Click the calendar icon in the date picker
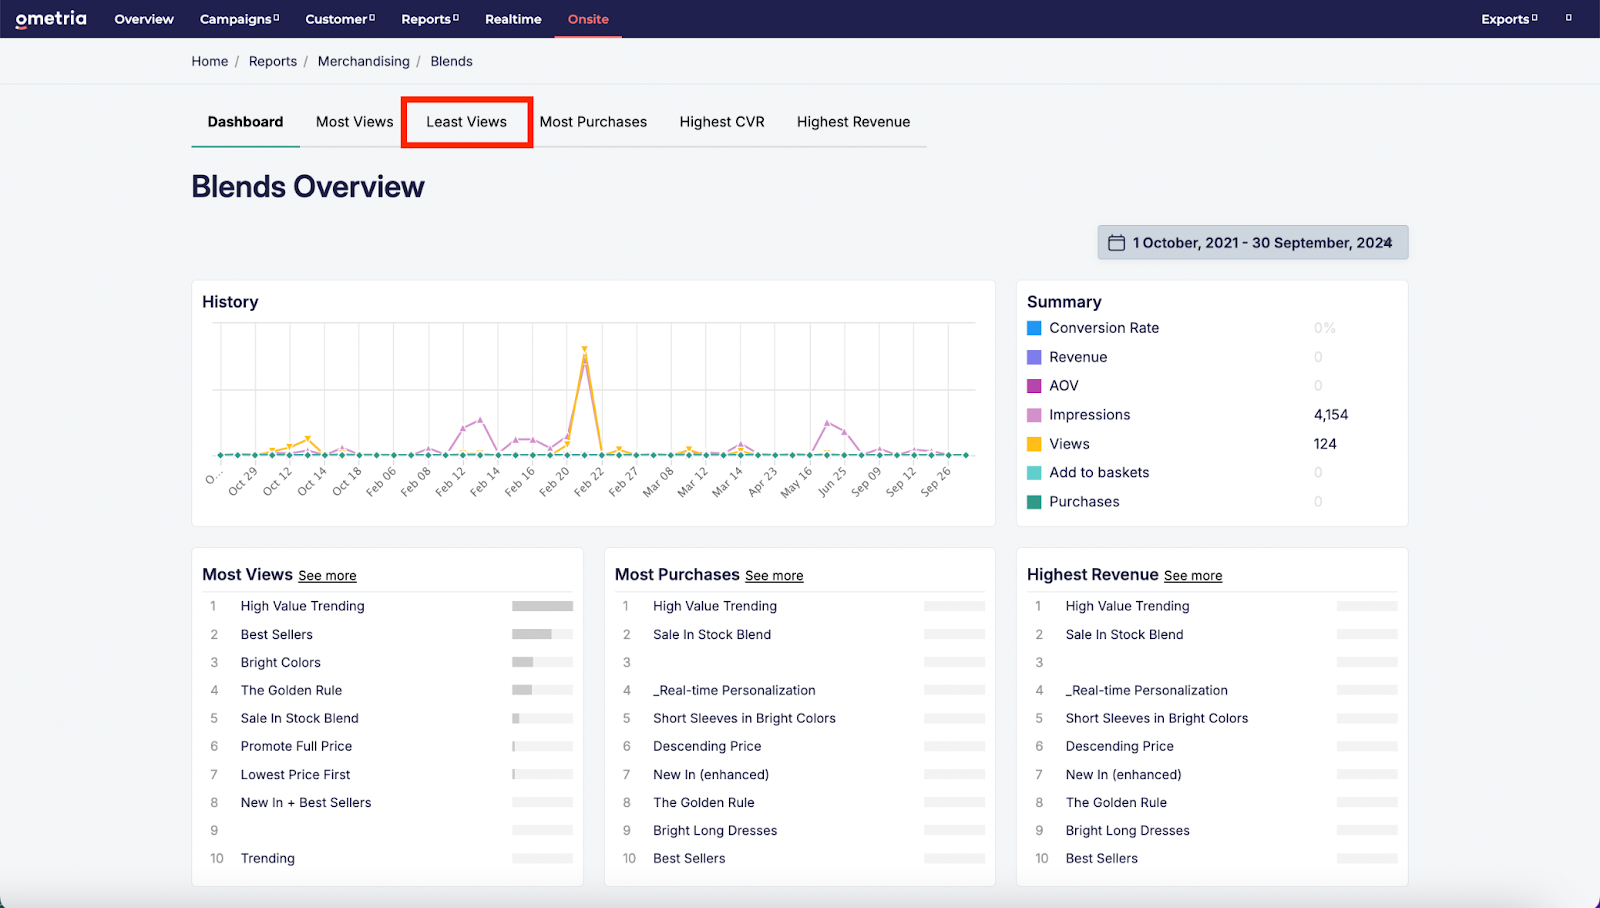 tap(1116, 242)
